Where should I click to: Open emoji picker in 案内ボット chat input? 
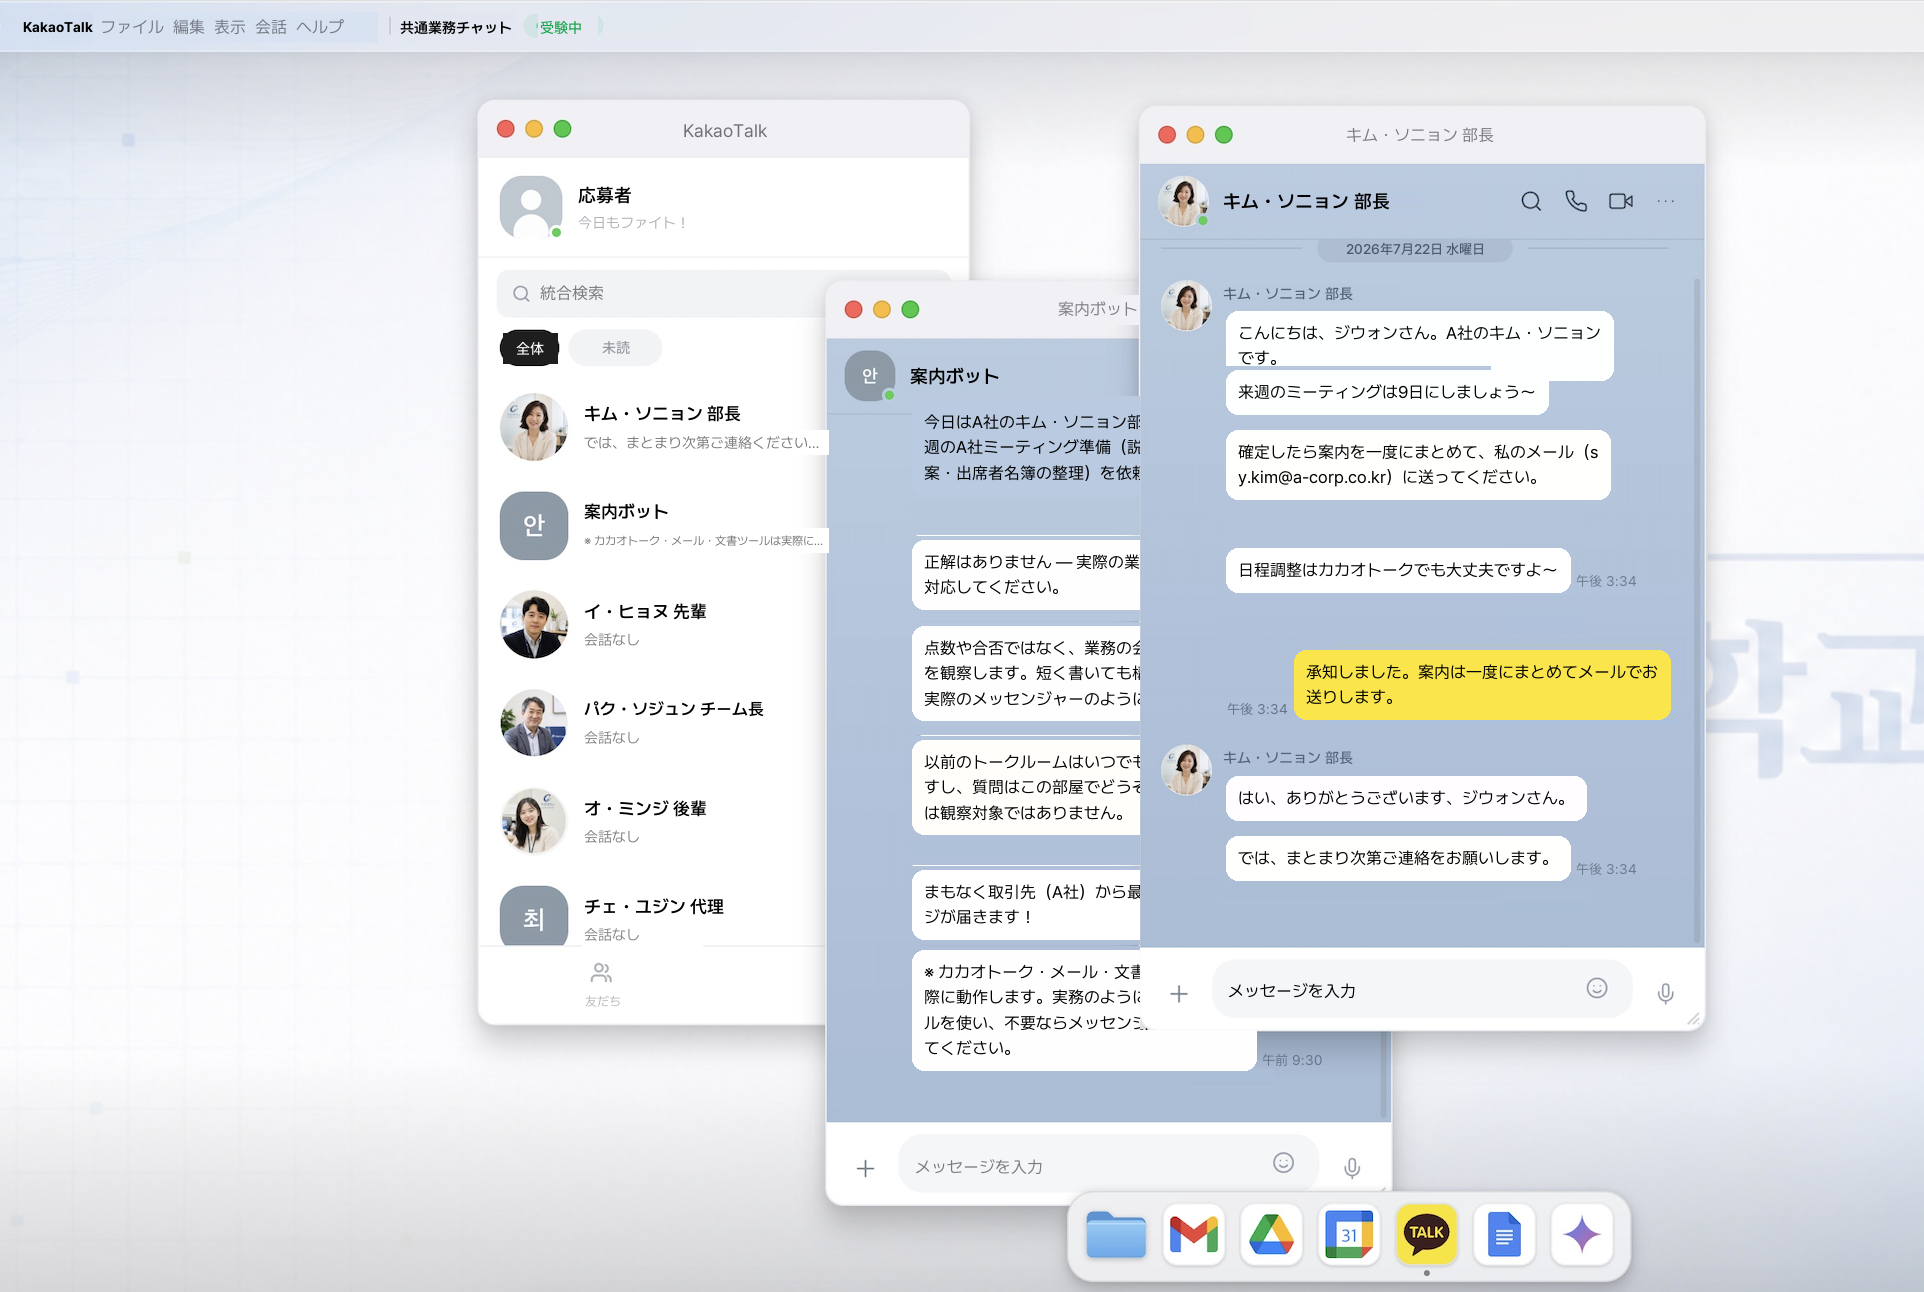coord(1284,1162)
